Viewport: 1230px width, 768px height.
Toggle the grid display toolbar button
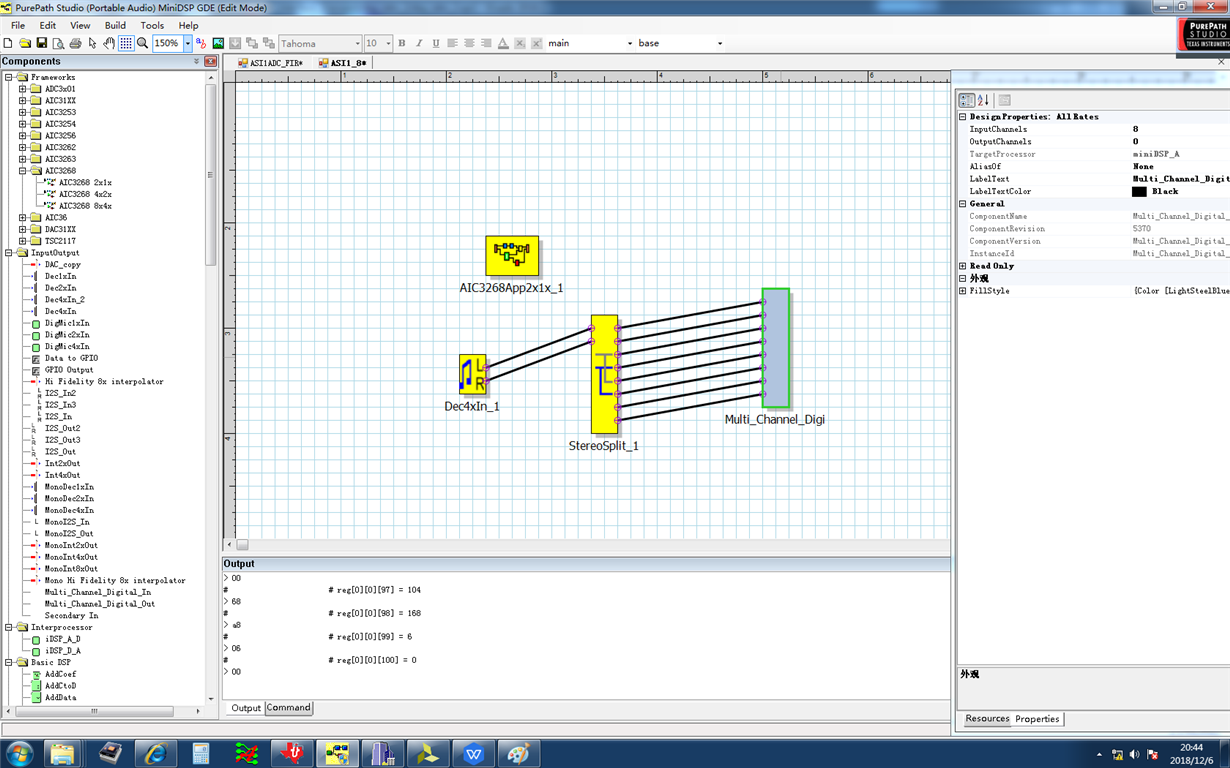pyautogui.click(x=126, y=44)
